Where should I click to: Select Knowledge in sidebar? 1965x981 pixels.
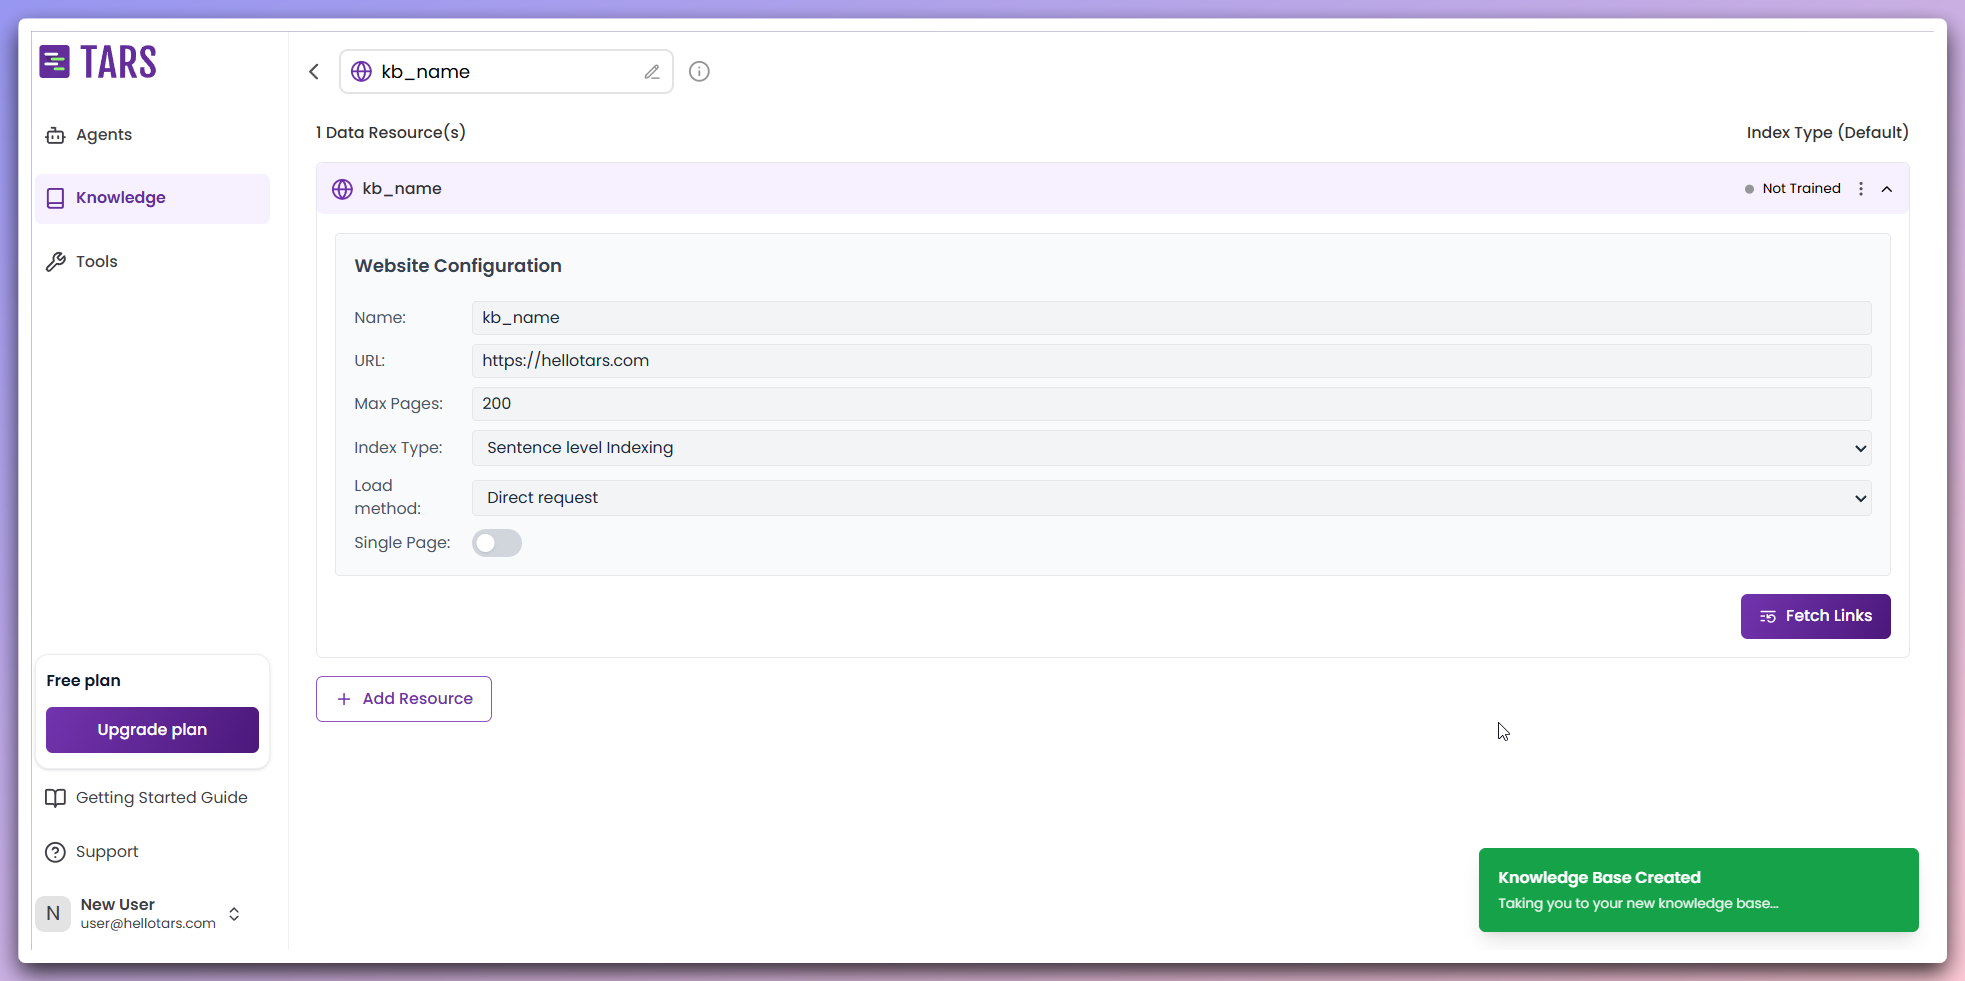click(x=152, y=198)
